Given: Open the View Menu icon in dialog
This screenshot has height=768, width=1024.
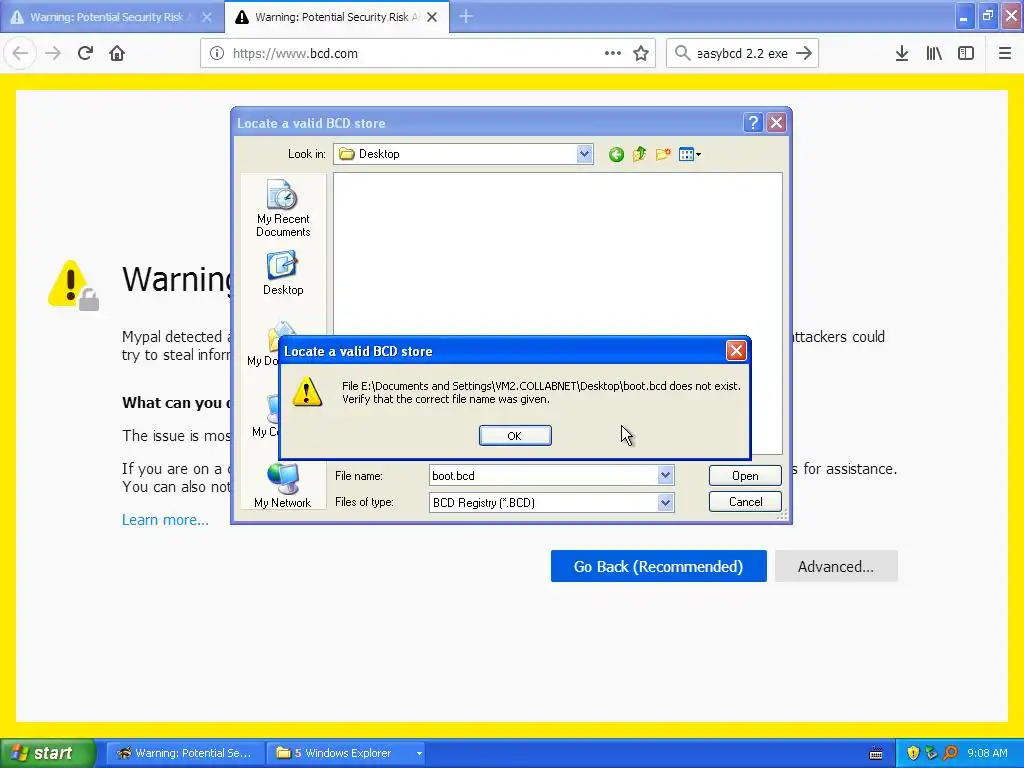Looking at the screenshot, I should [690, 155].
